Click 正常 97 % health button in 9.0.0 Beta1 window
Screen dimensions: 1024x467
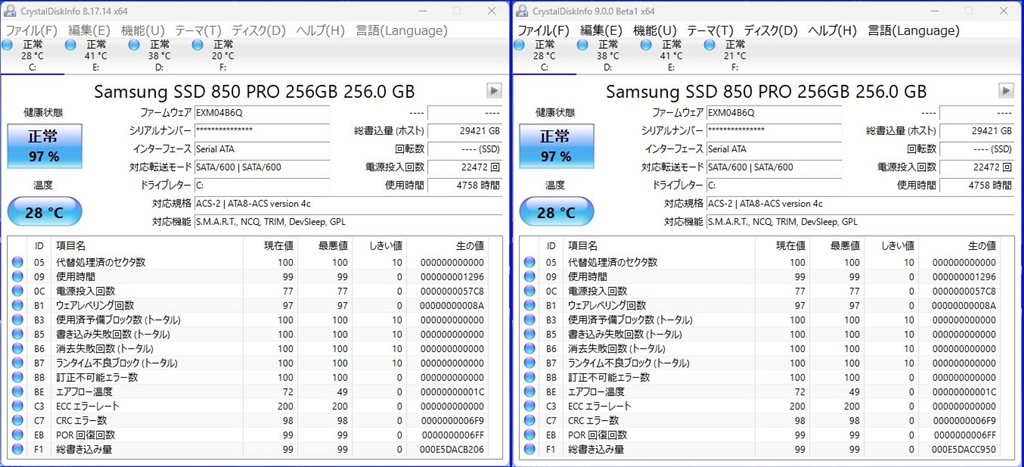pos(556,147)
